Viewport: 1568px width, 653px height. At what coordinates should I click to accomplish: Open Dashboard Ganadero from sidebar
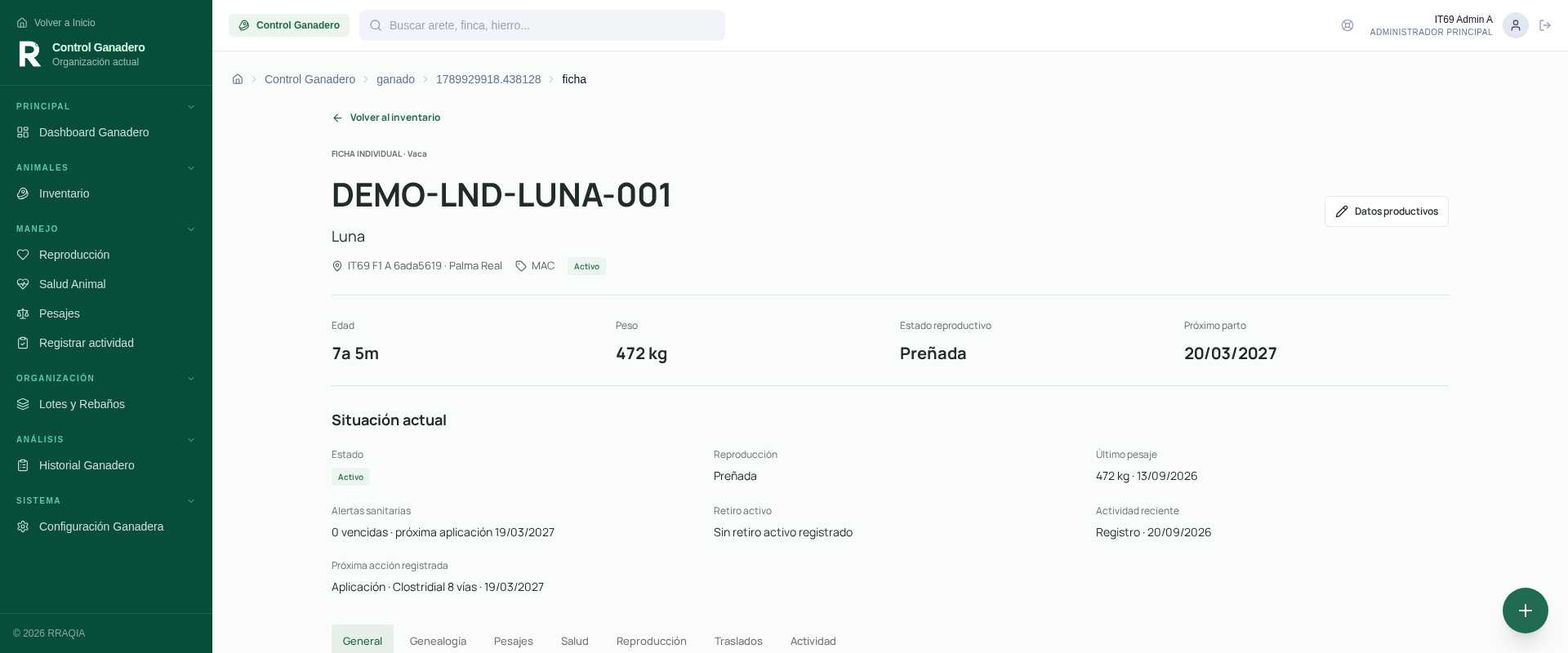click(106, 133)
